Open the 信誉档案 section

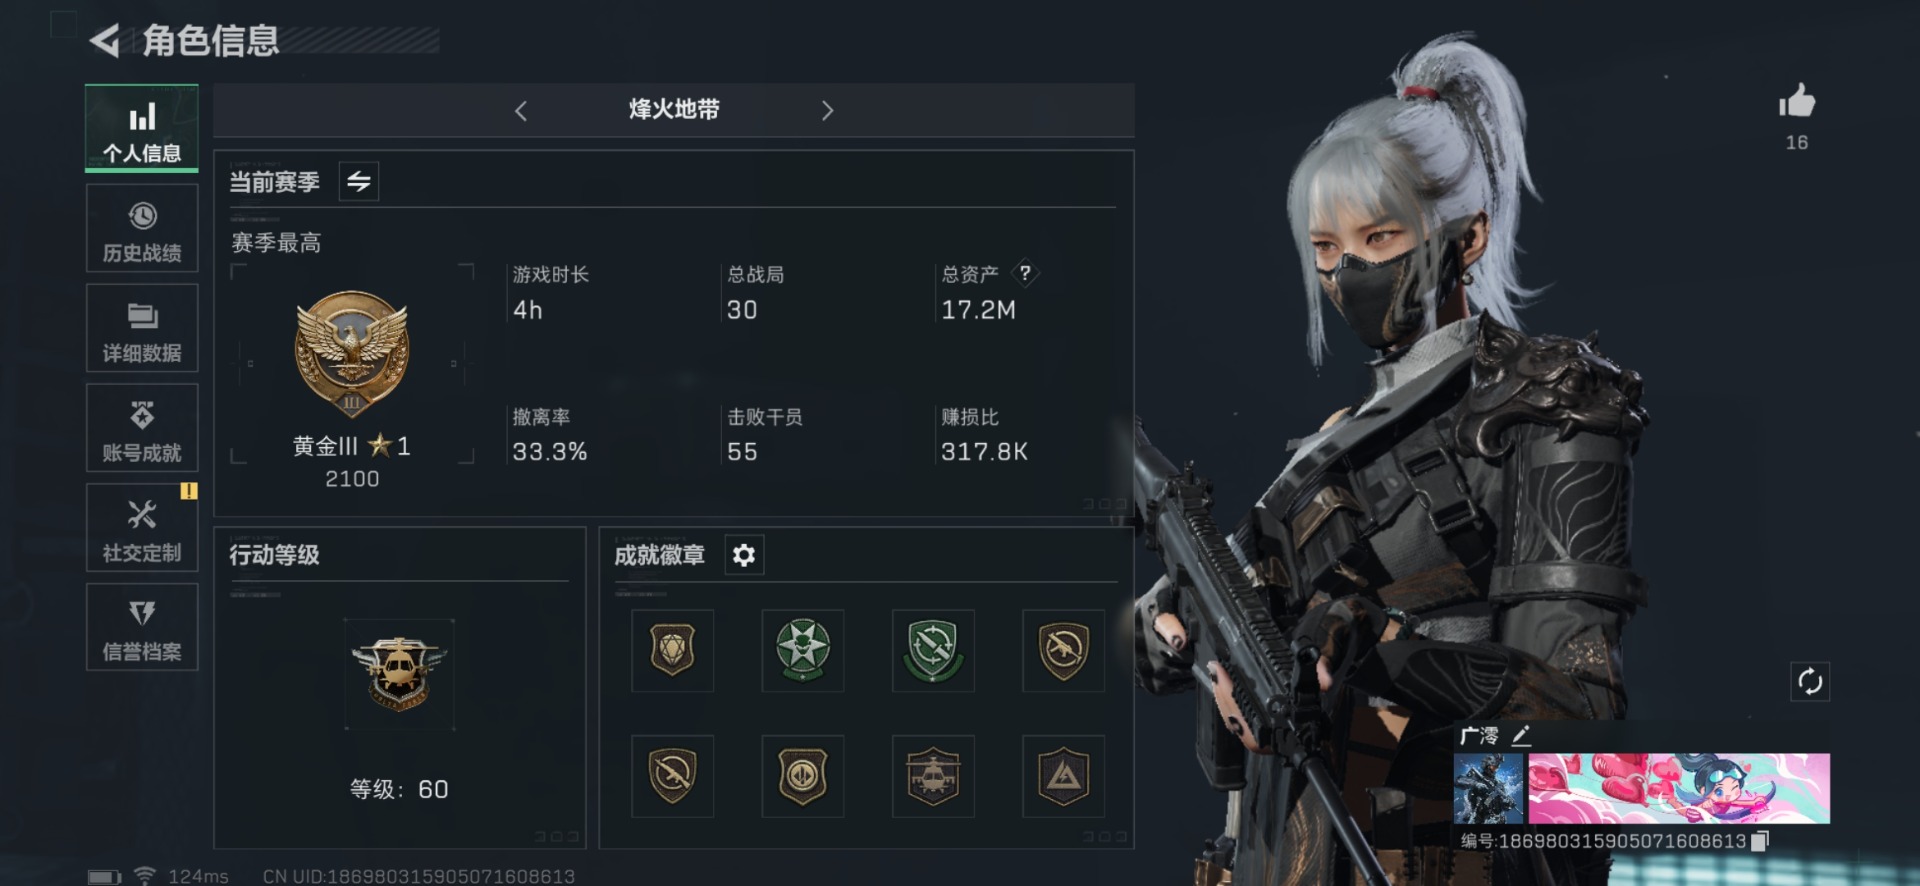point(142,627)
